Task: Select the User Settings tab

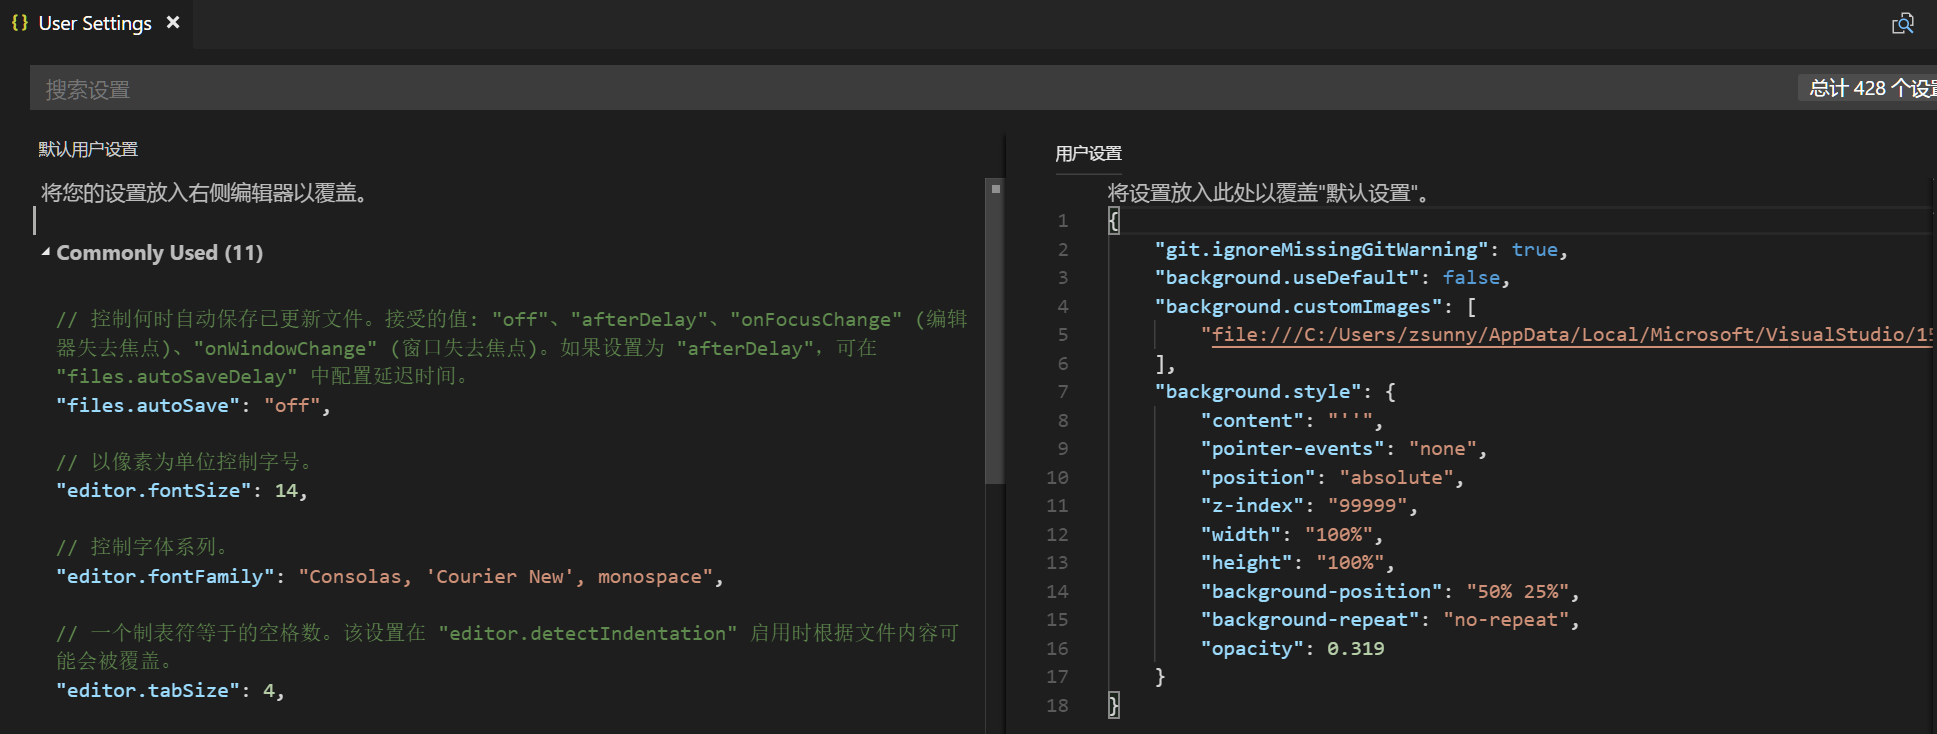Action: click(96, 23)
